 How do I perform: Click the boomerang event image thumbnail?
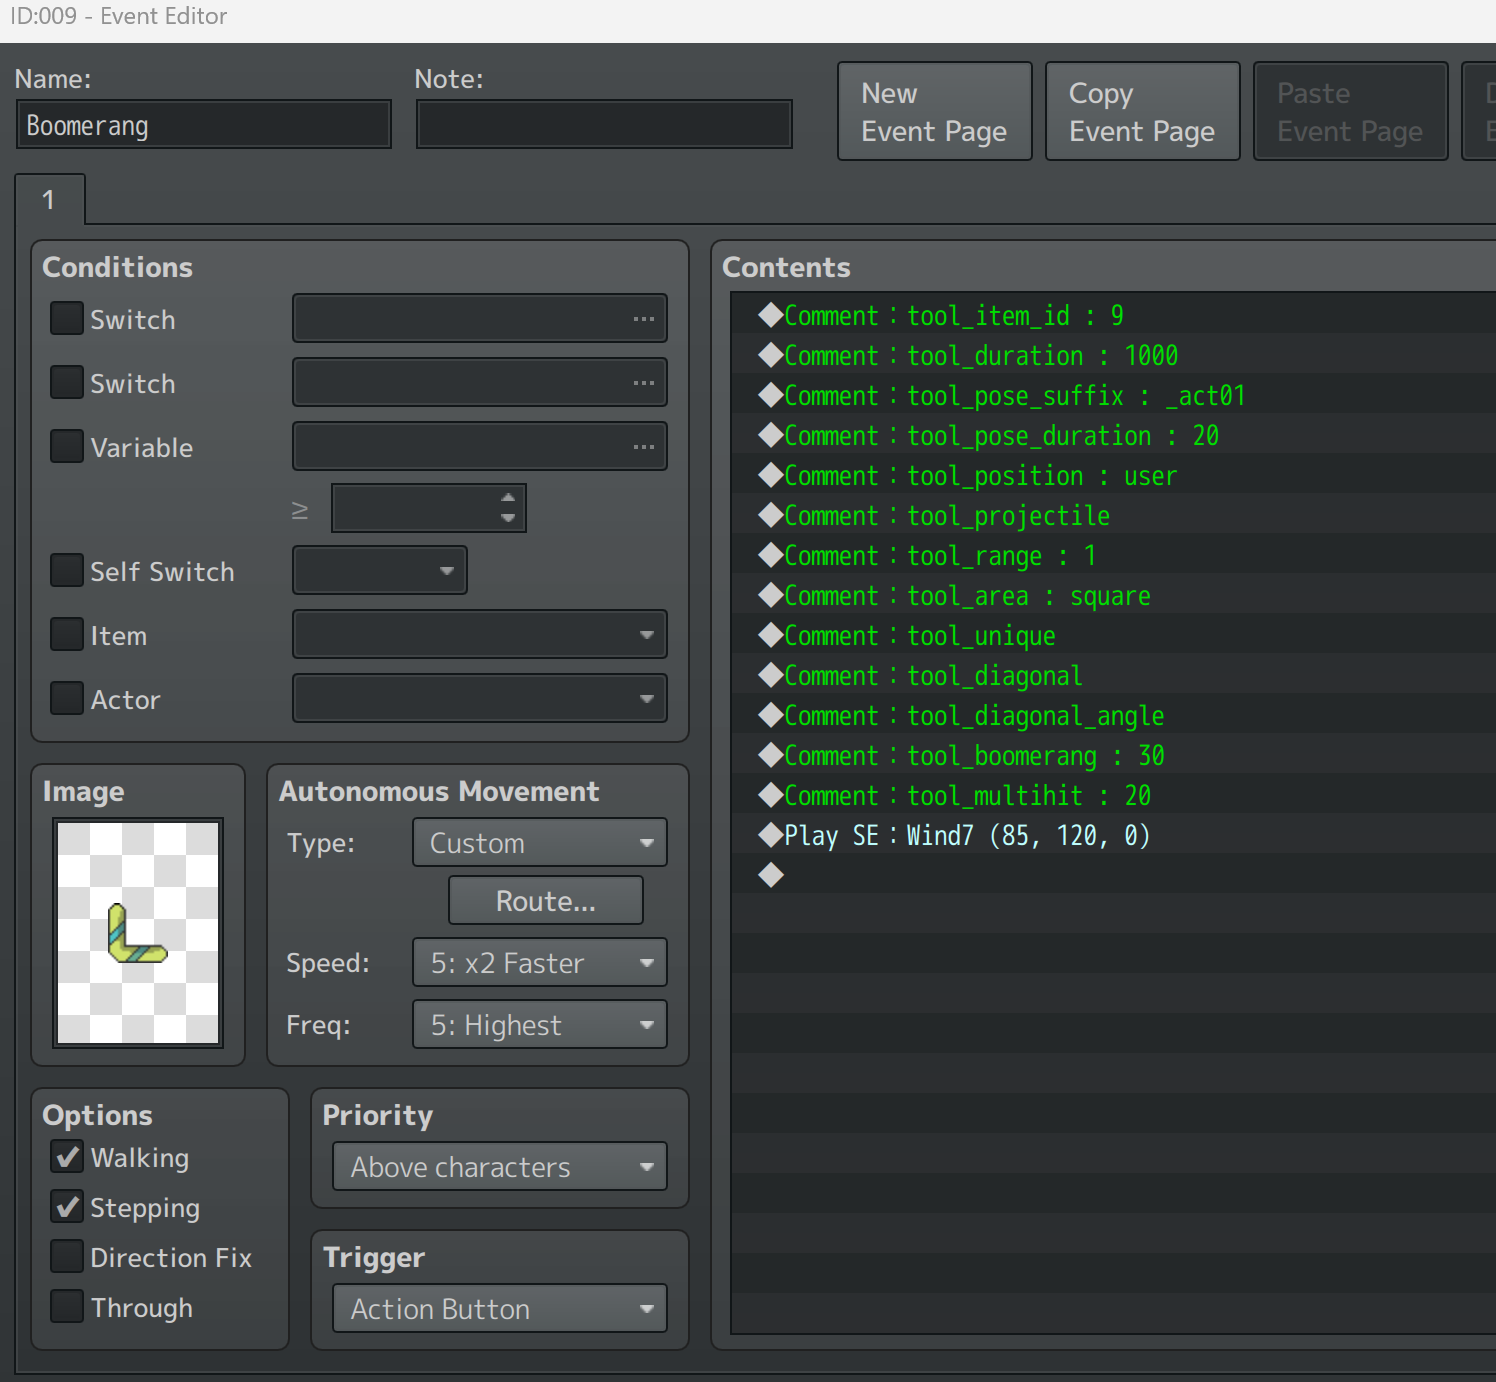click(x=138, y=933)
